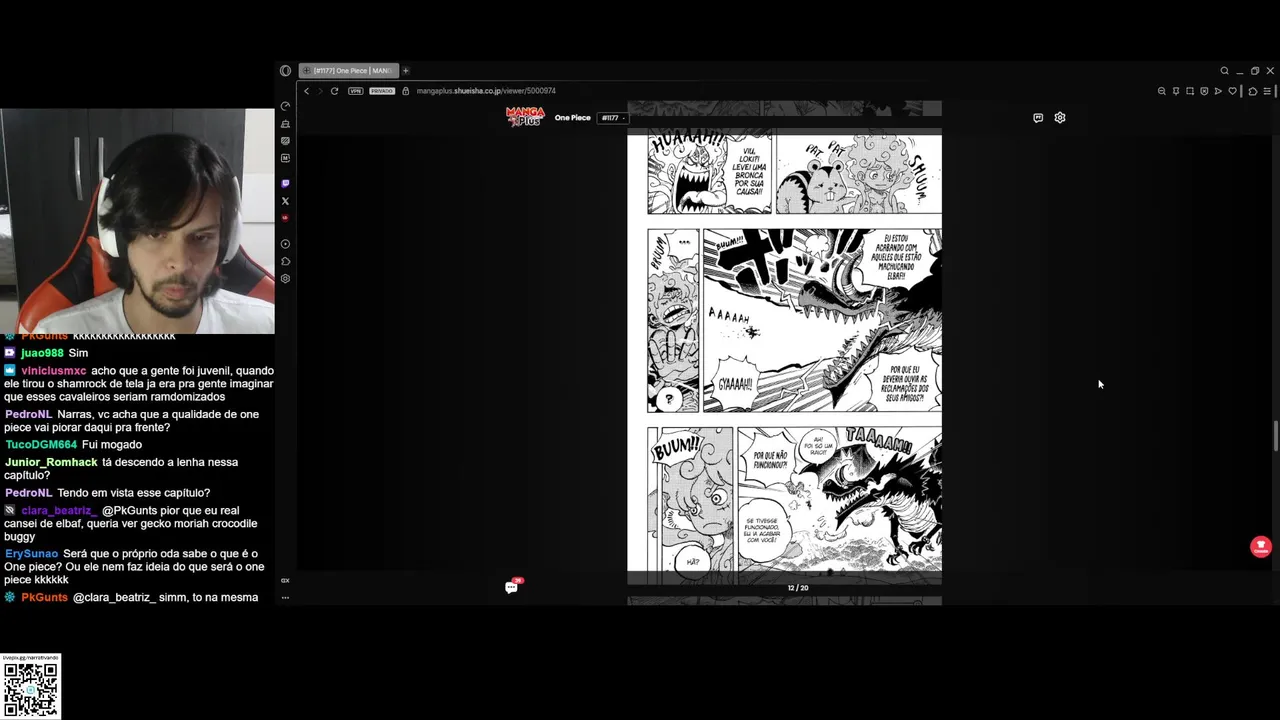The image size is (1280, 720).
Task: Click the send/flow arrow toolbar icon
Action: click(1219, 91)
